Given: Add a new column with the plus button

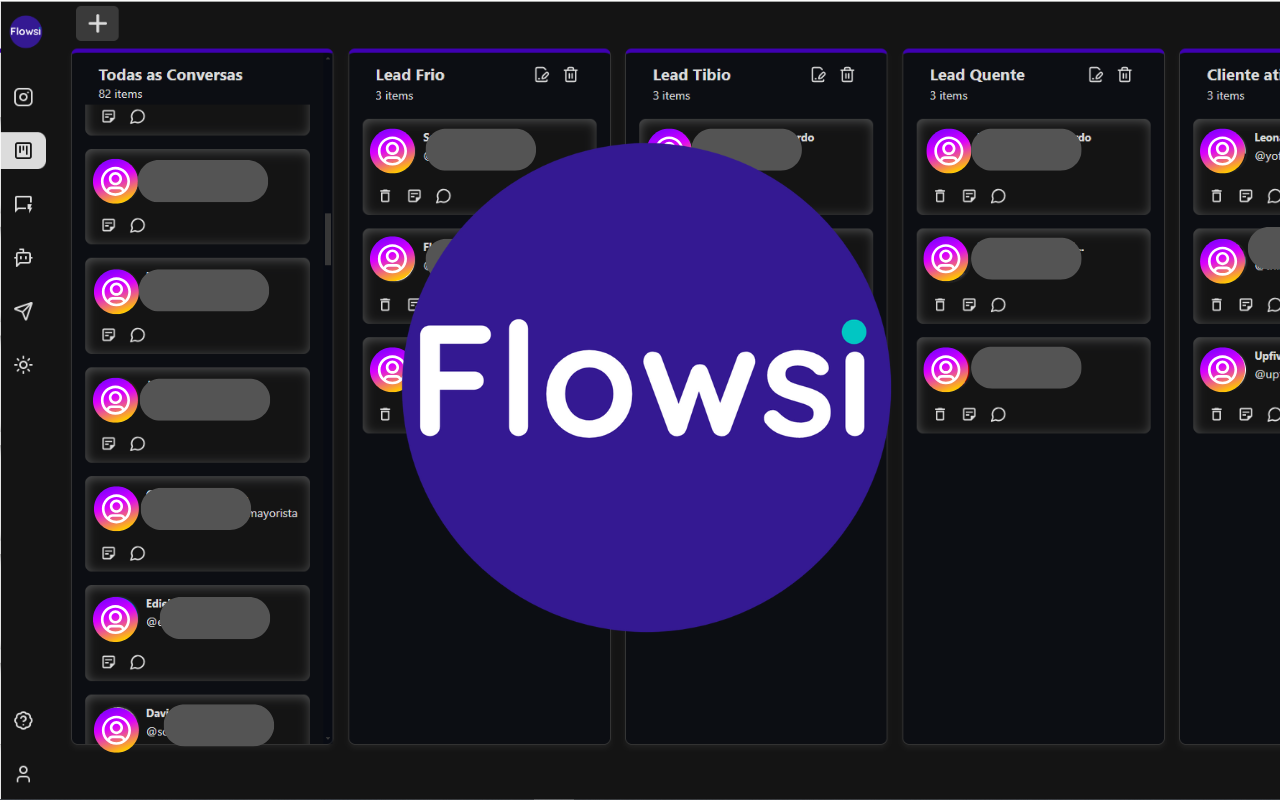Looking at the screenshot, I should (97, 23).
